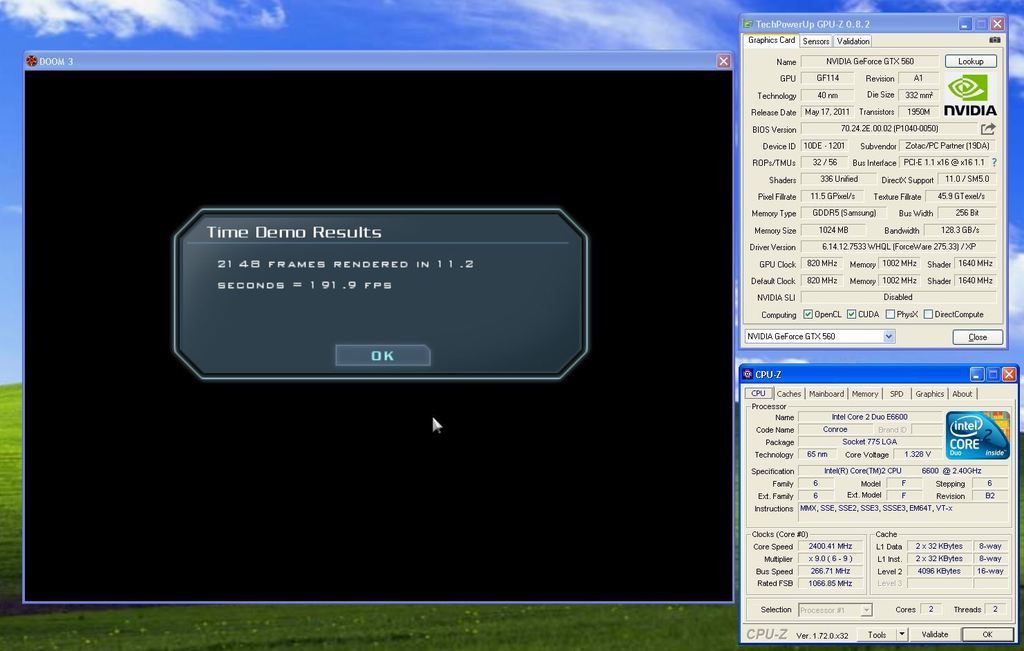Click the Multiplier value x 9.0 ( 6 - 9 )
Viewport: 1024px width, 651px height.
click(x=830, y=558)
